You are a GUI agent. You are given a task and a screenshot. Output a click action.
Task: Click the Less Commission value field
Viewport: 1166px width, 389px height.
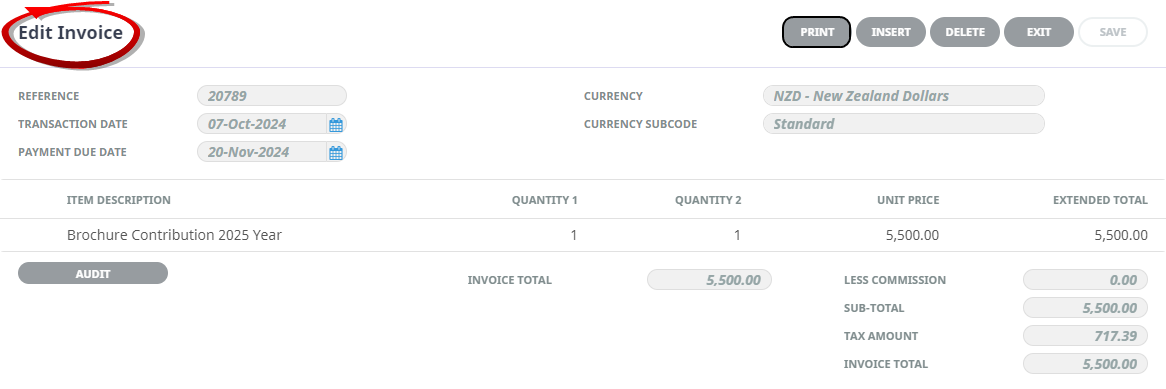(1085, 280)
